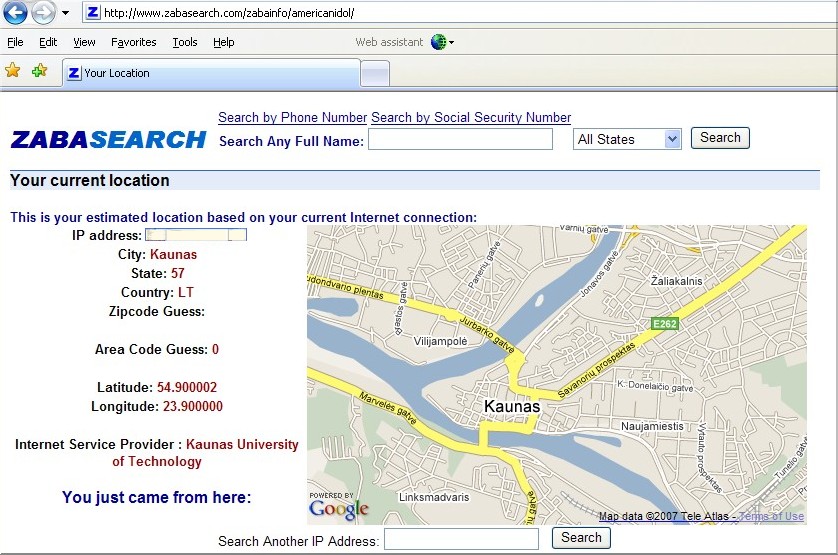Click Kaunas University of Technology text

point(205,453)
